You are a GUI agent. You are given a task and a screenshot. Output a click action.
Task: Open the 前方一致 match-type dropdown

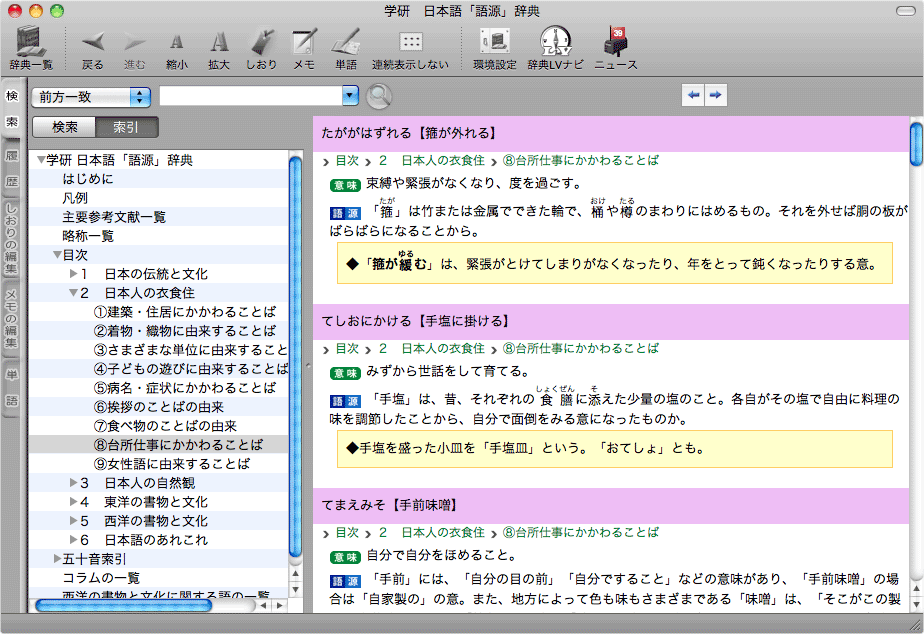(x=91, y=97)
